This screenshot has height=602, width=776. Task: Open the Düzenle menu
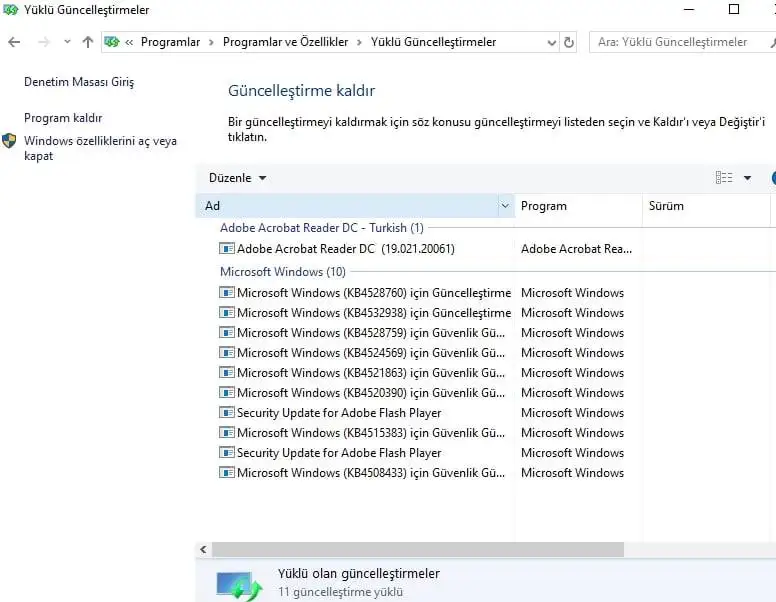point(238,178)
